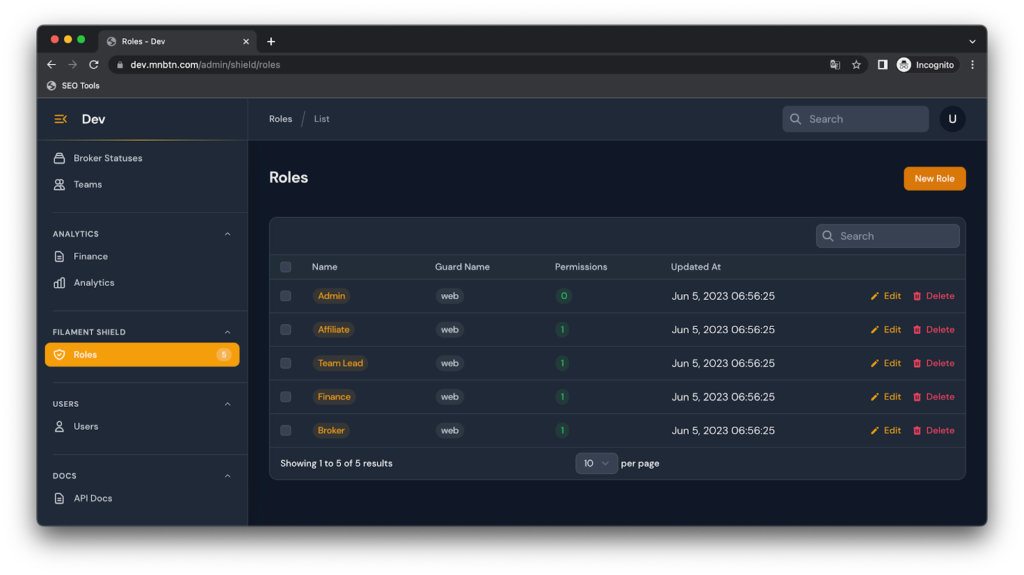Select the Roles item in sidebar
This screenshot has height=575, width=1024.
click(142, 354)
